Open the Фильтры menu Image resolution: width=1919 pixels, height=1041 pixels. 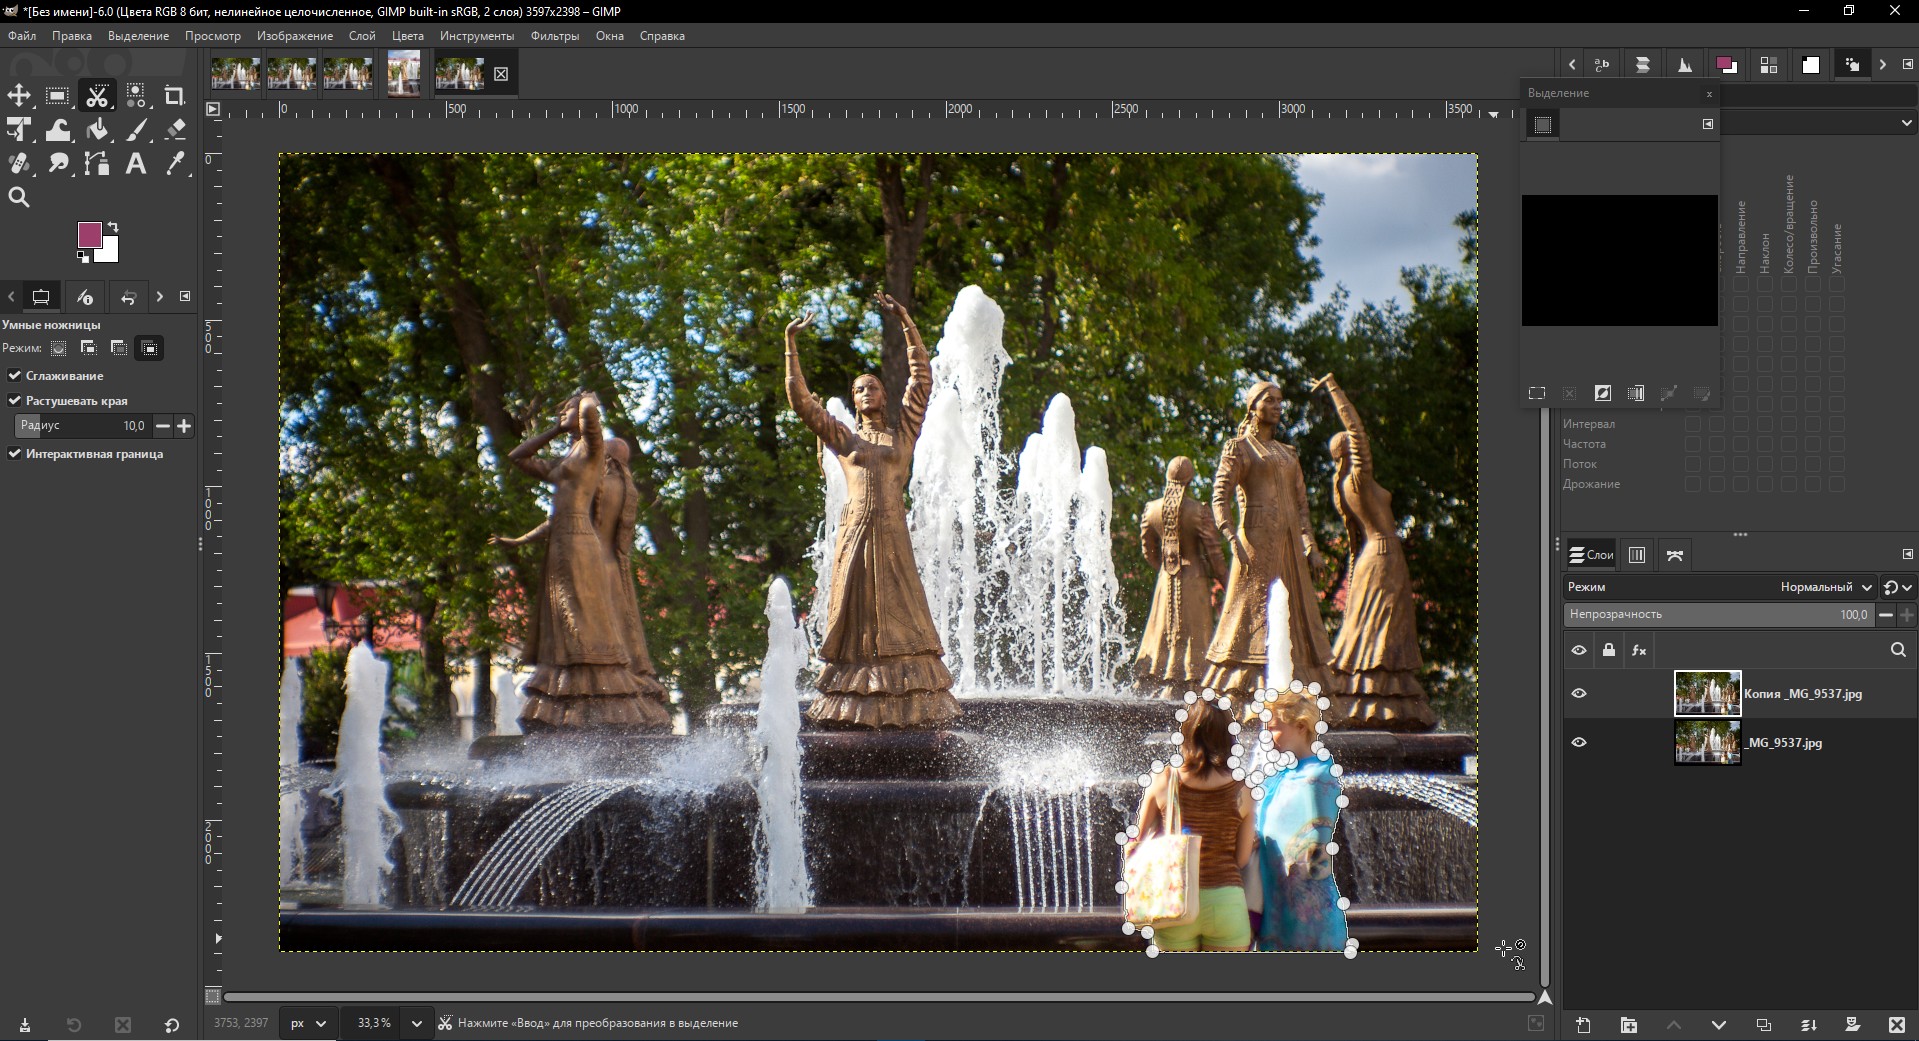[x=554, y=36]
